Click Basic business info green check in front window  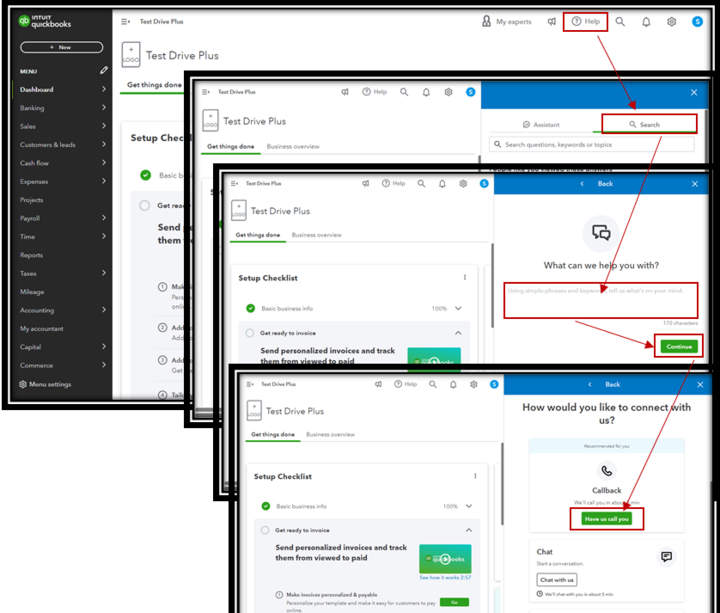pyautogui.click(x=265, y=506)
